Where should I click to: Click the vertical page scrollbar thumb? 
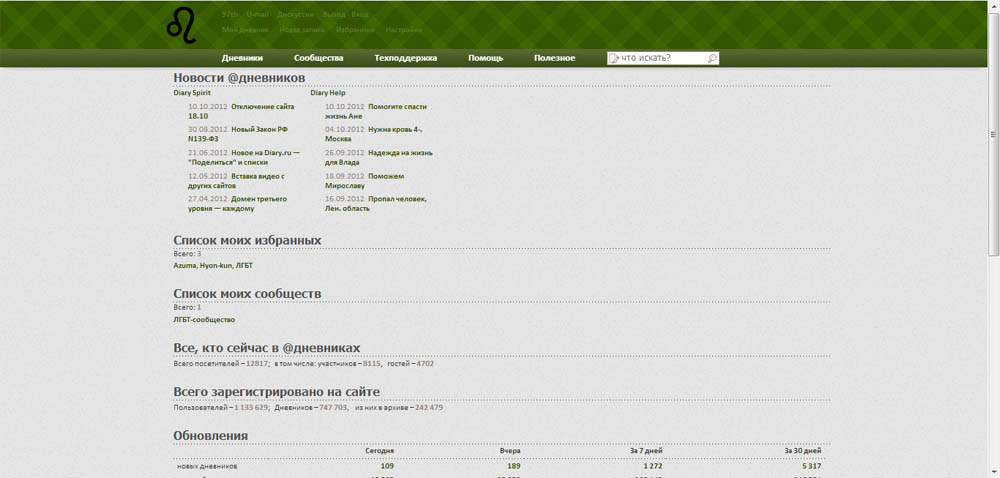[x=993, y=134]
